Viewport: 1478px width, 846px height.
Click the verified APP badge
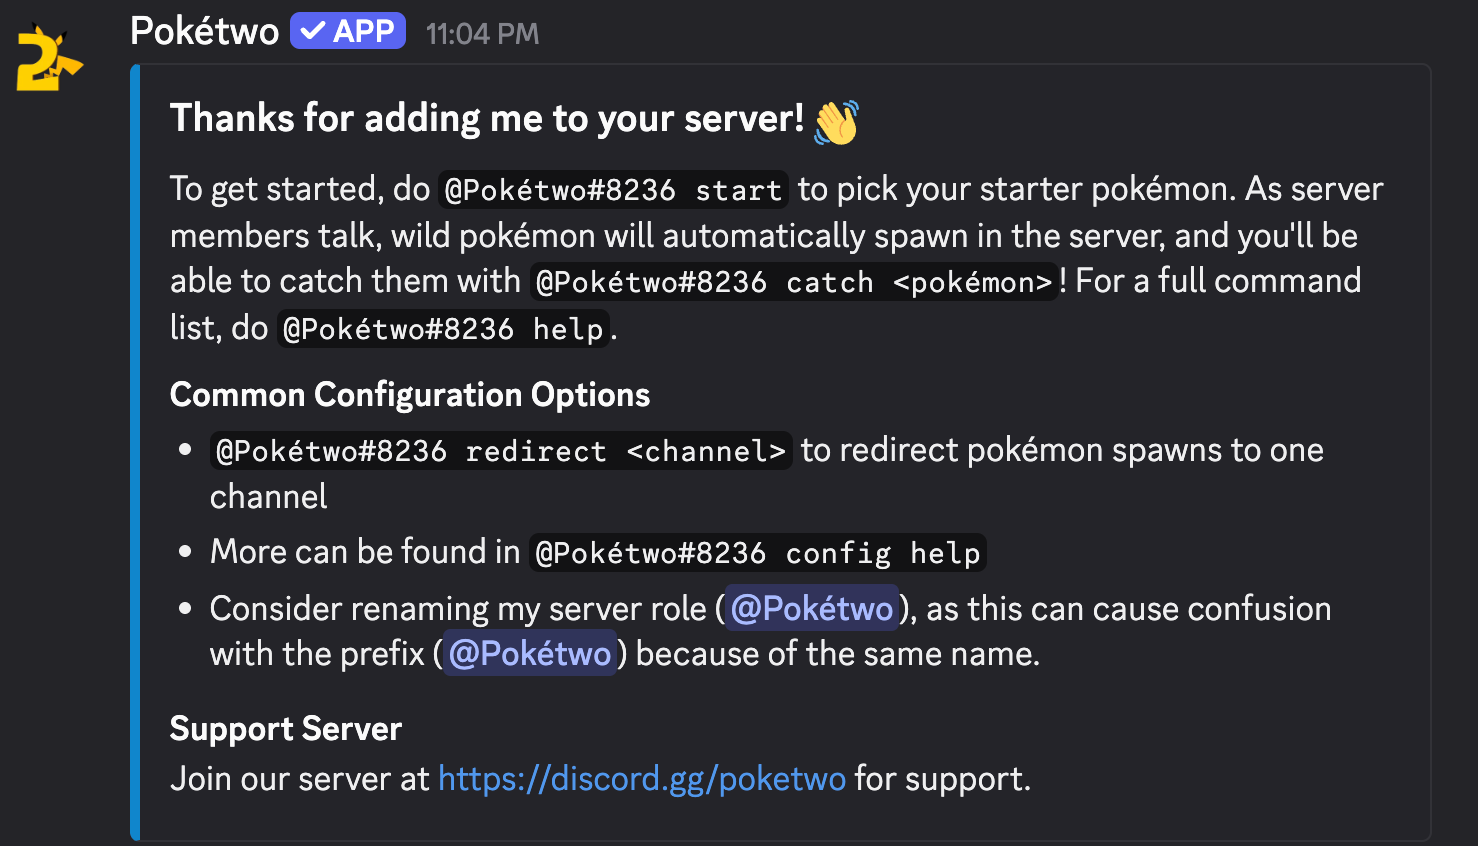pos(347,31)
